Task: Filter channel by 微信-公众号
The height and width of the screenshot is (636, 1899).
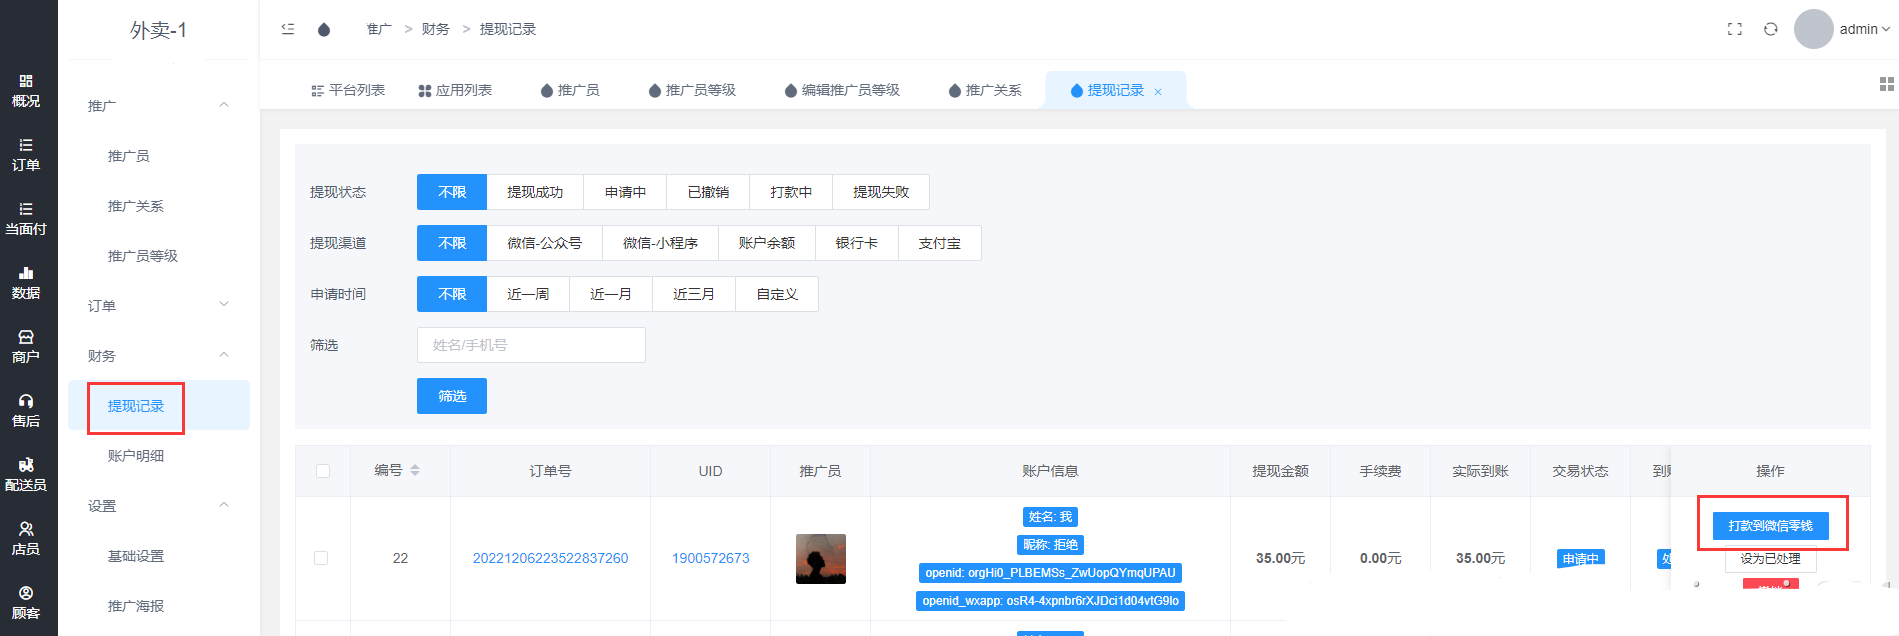Action: 544,243
